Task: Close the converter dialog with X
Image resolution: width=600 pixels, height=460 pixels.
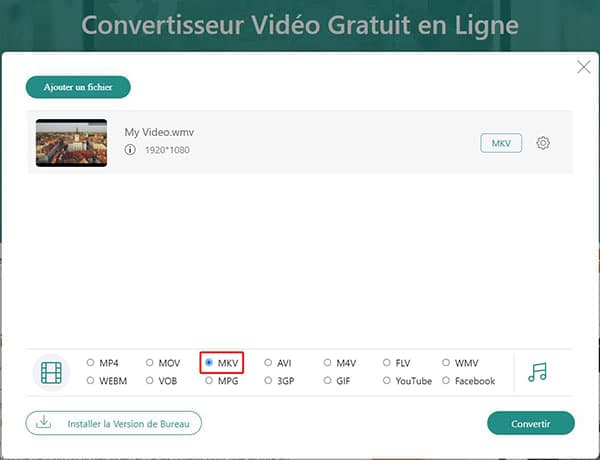Action: (x=584, y=67)
